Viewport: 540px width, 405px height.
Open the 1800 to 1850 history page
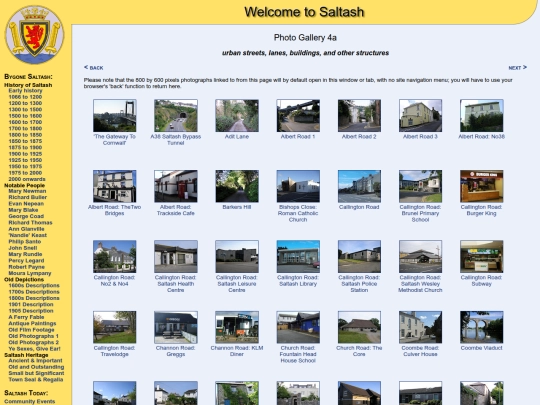[x=25, y=135]
